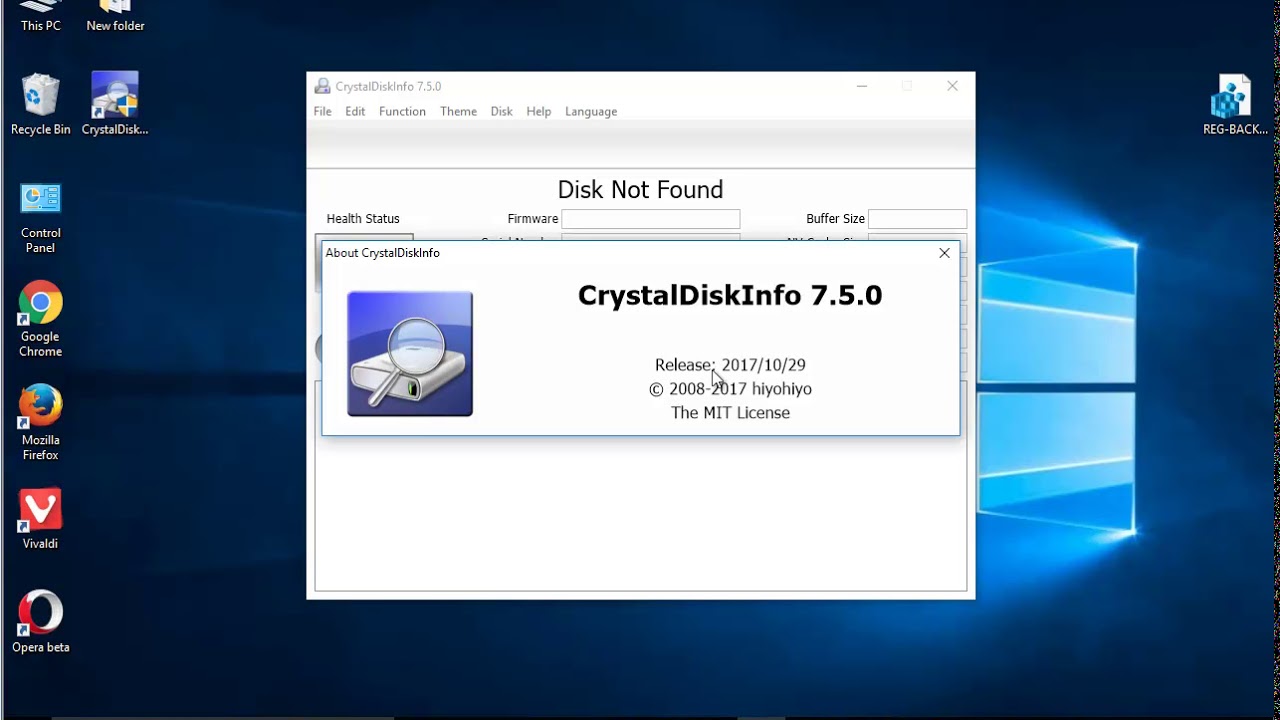
Task: Open the Function menu
Action: 402,111
